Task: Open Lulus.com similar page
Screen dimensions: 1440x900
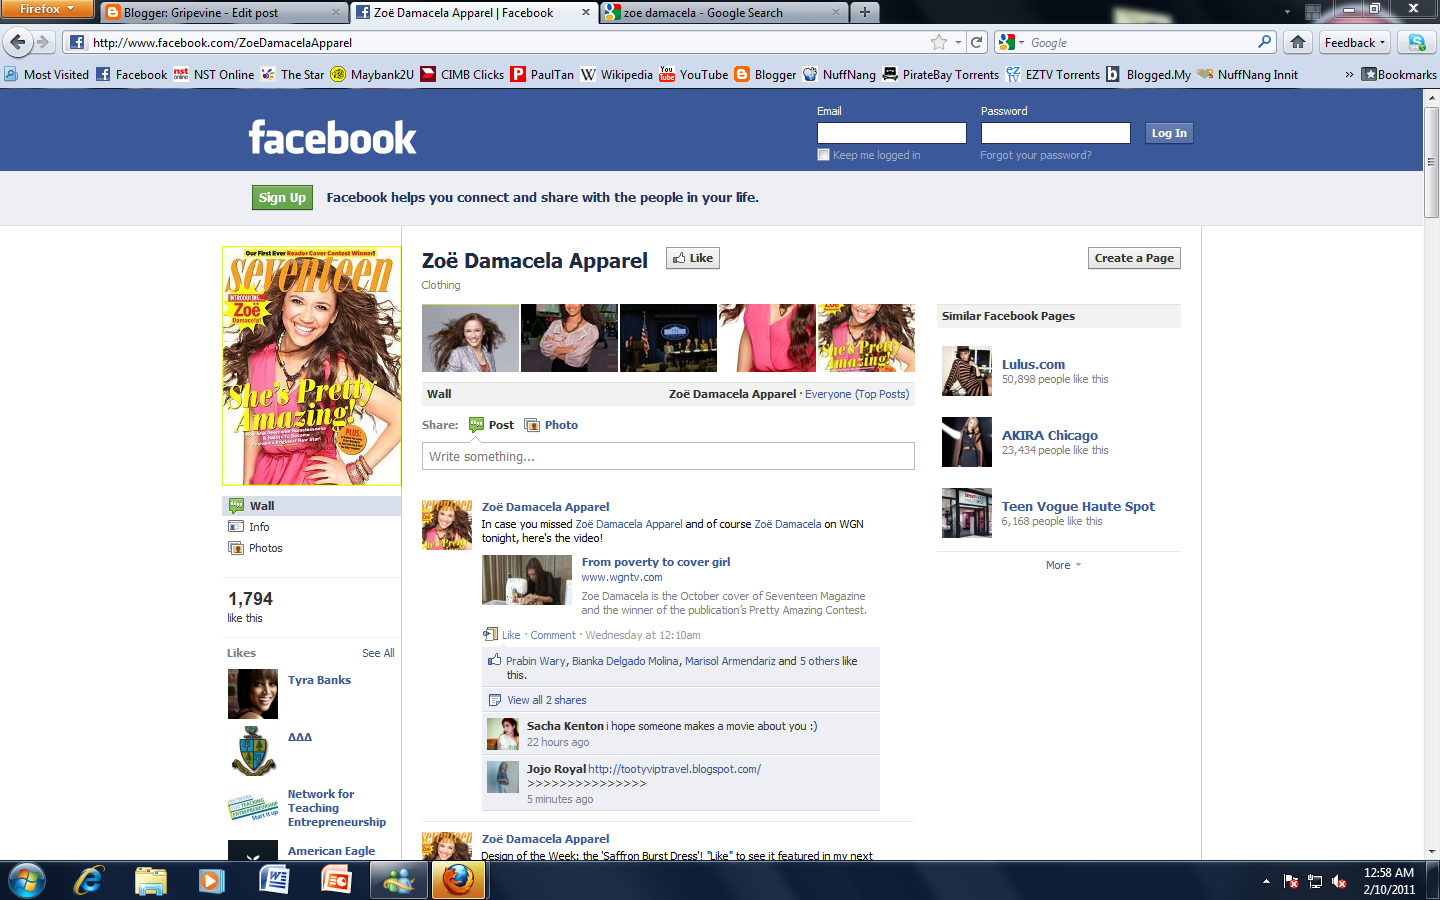Action: (1033, 365)
